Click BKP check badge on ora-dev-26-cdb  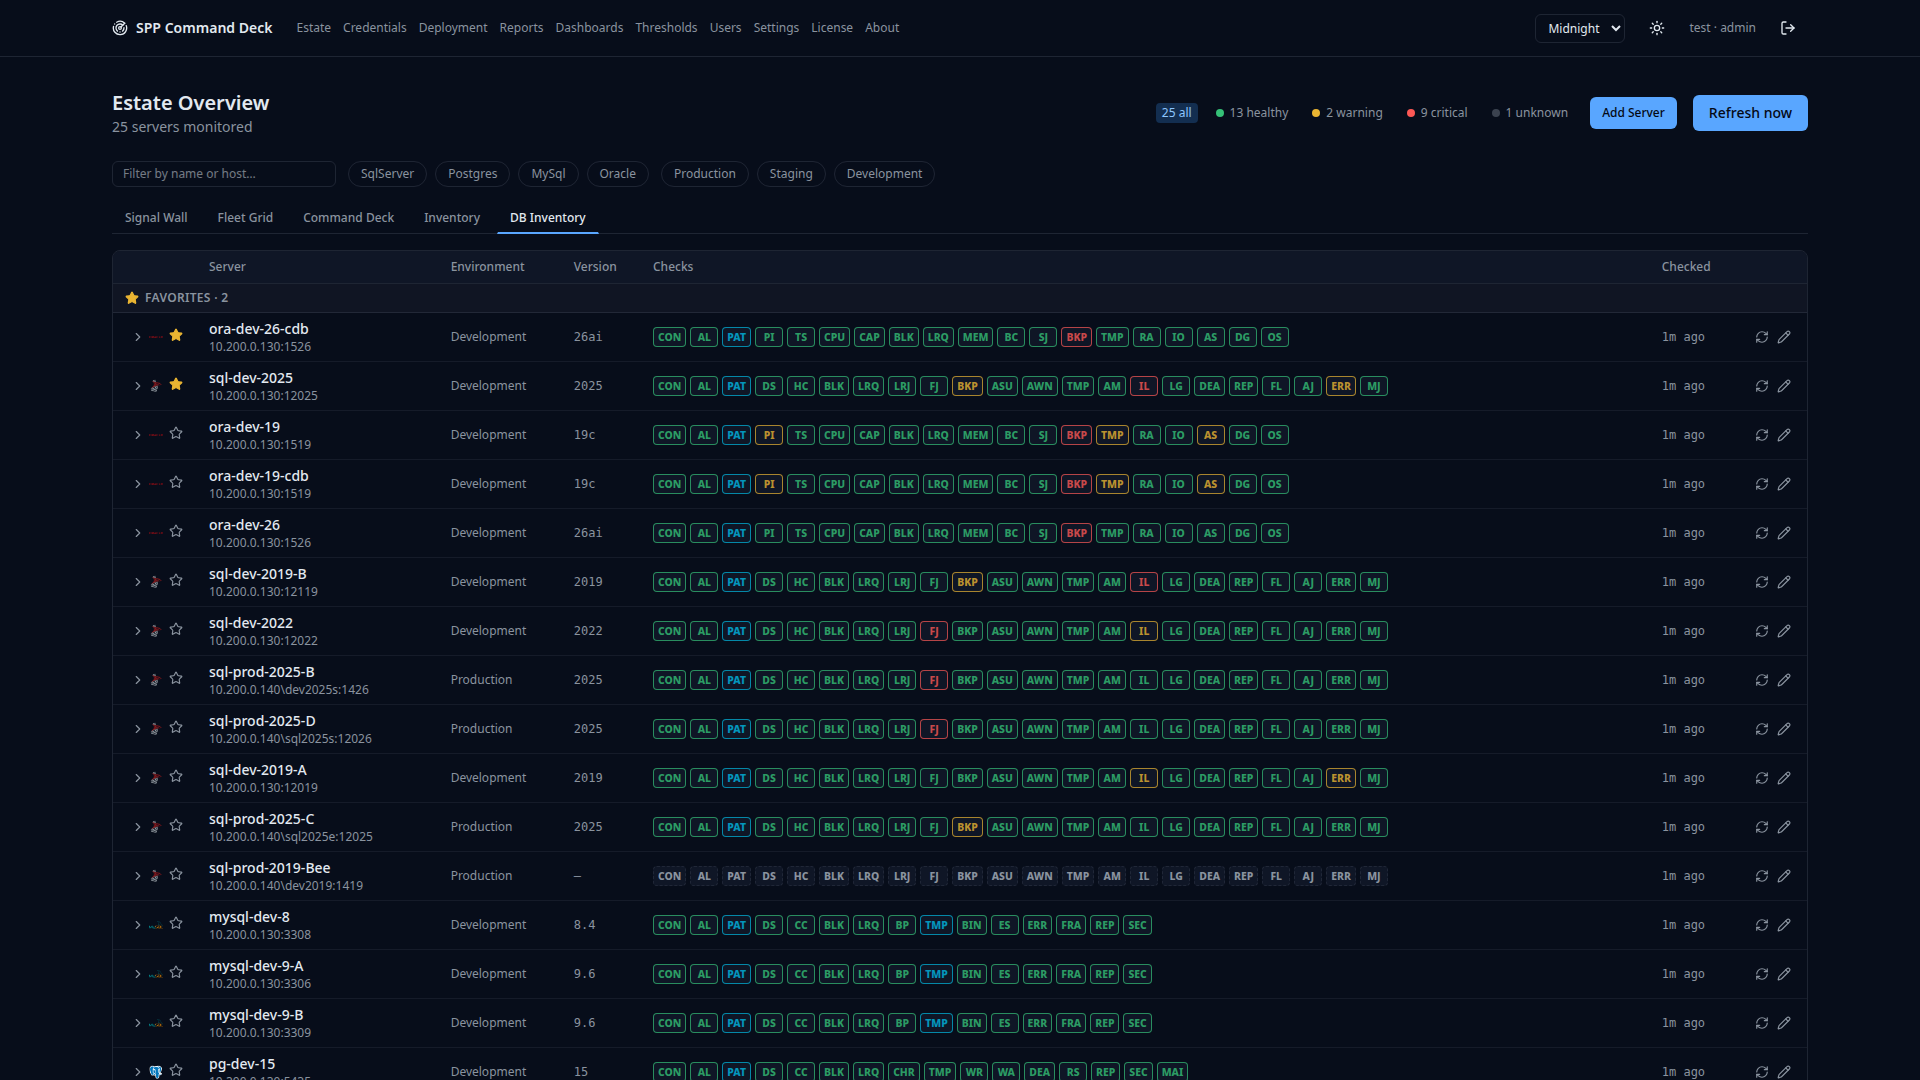point(1076,337)
